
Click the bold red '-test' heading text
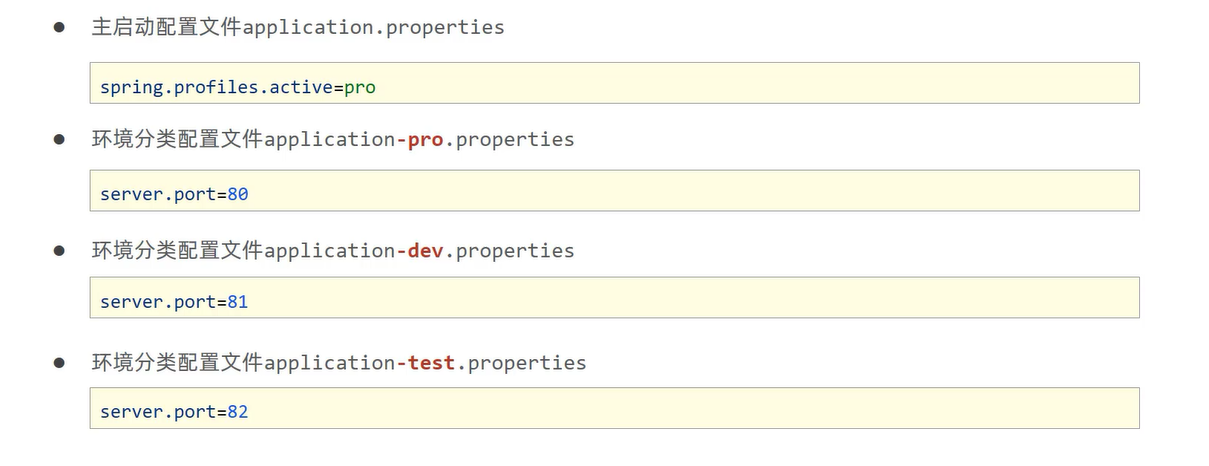(x=426, y=363)
